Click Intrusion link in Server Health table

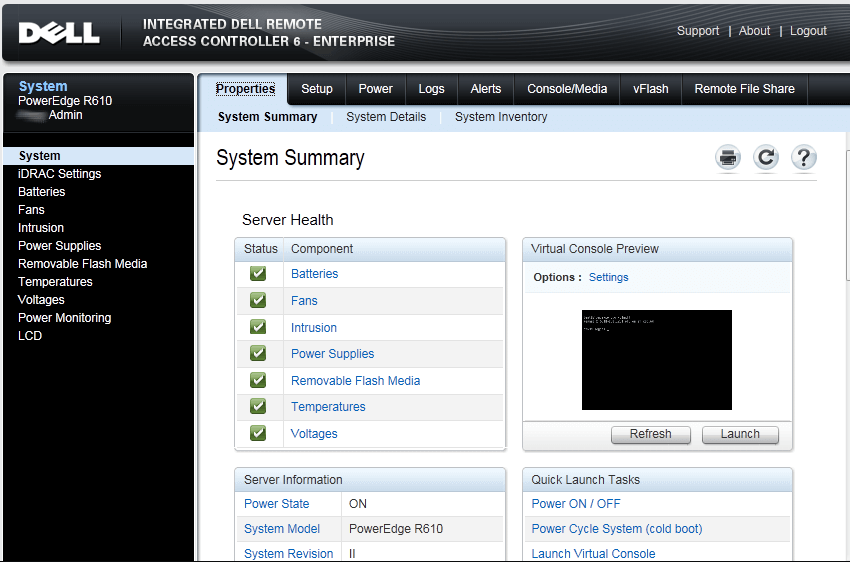(x=314, y=328)
